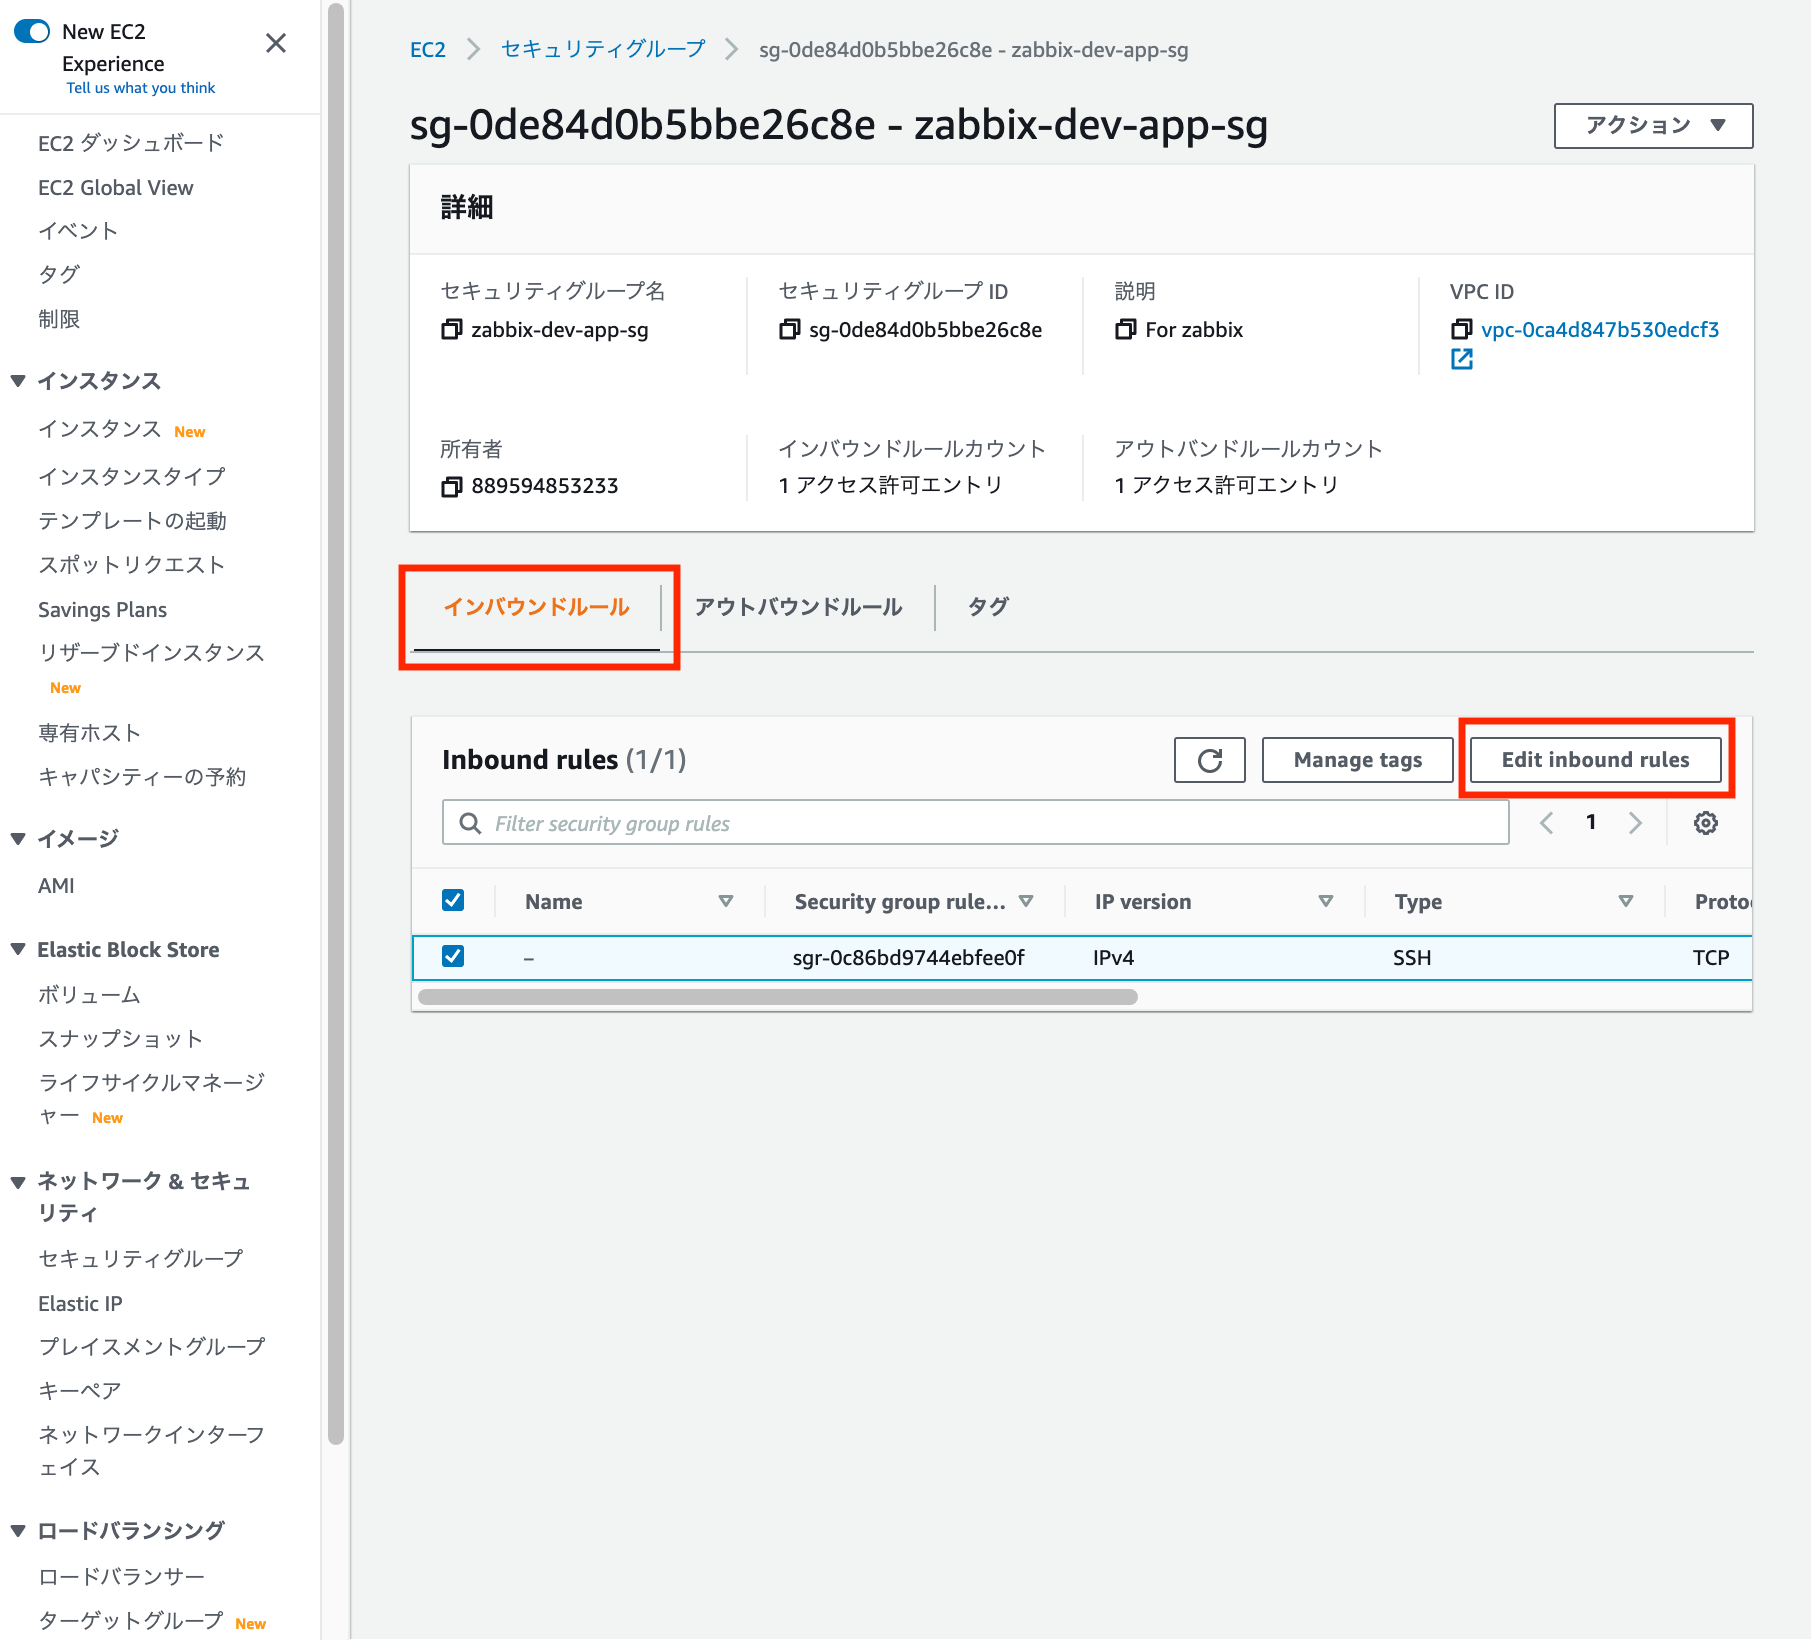Click the search icon in rules filter

point(470,823)
